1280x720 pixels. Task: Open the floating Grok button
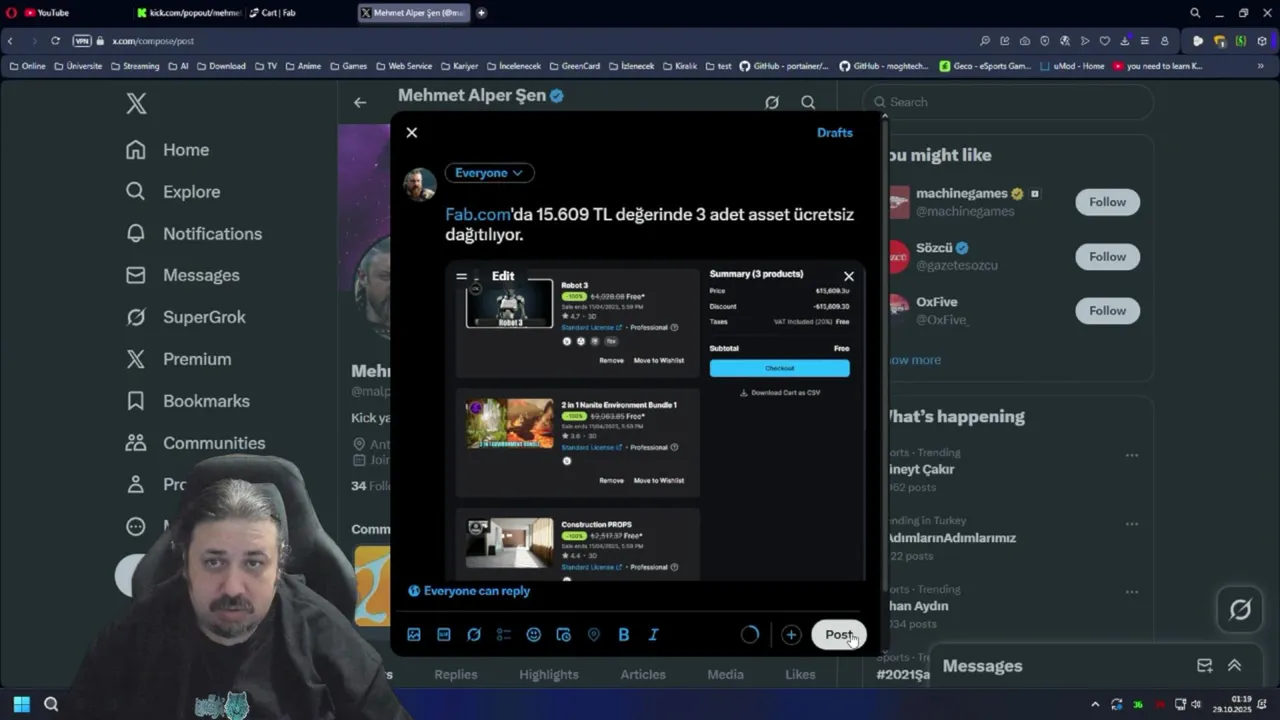(x=1240, y=609)
